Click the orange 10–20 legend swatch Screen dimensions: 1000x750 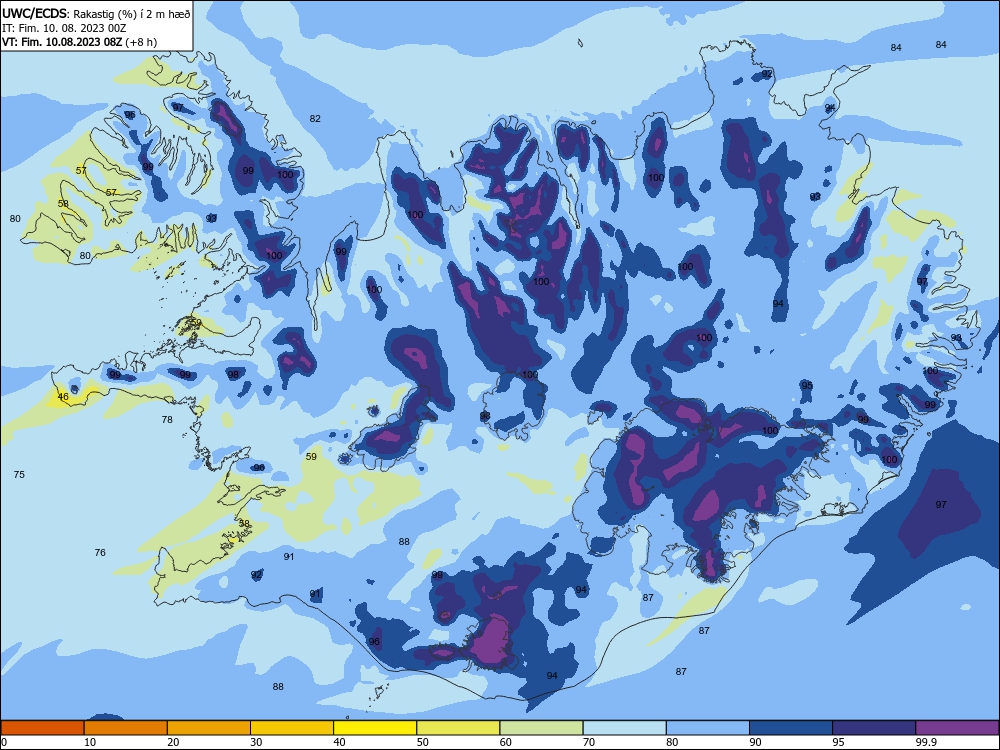126,728
